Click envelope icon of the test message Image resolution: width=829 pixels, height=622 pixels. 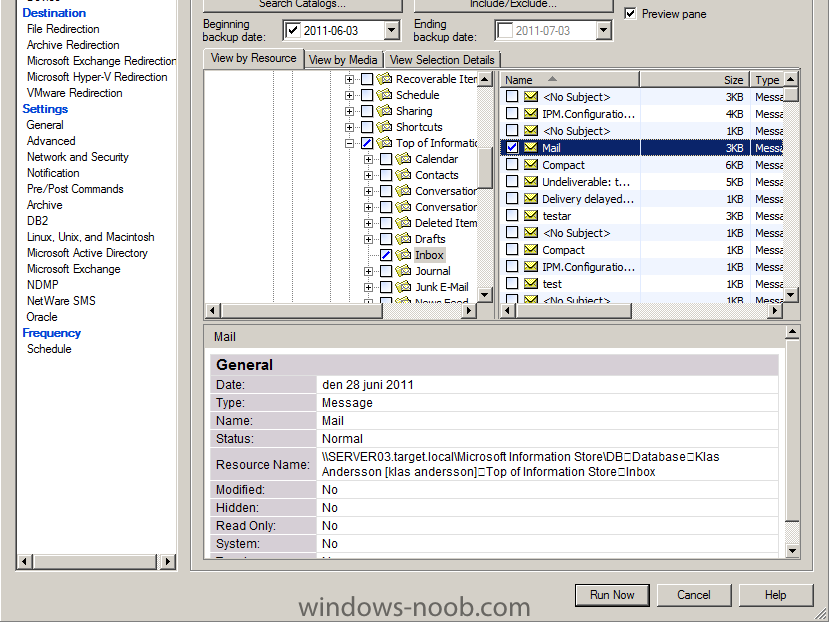click(x=531, y=284)
